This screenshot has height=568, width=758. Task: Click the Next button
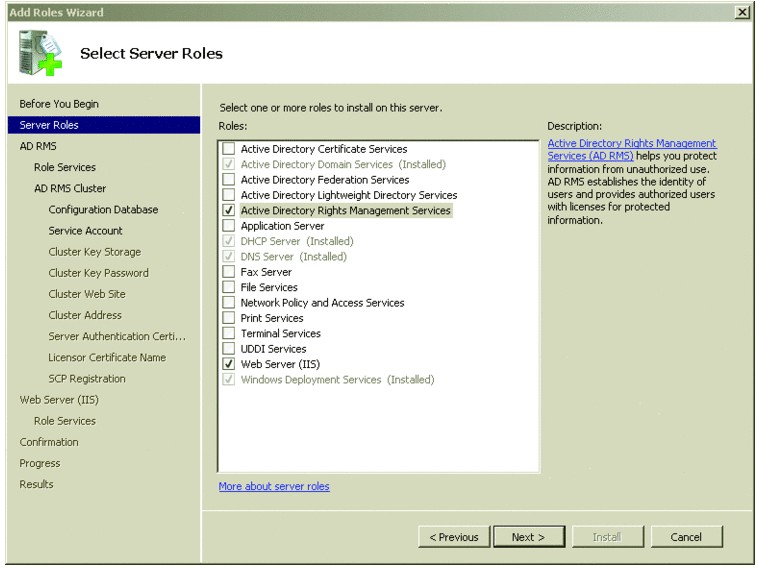click(529, 537)
